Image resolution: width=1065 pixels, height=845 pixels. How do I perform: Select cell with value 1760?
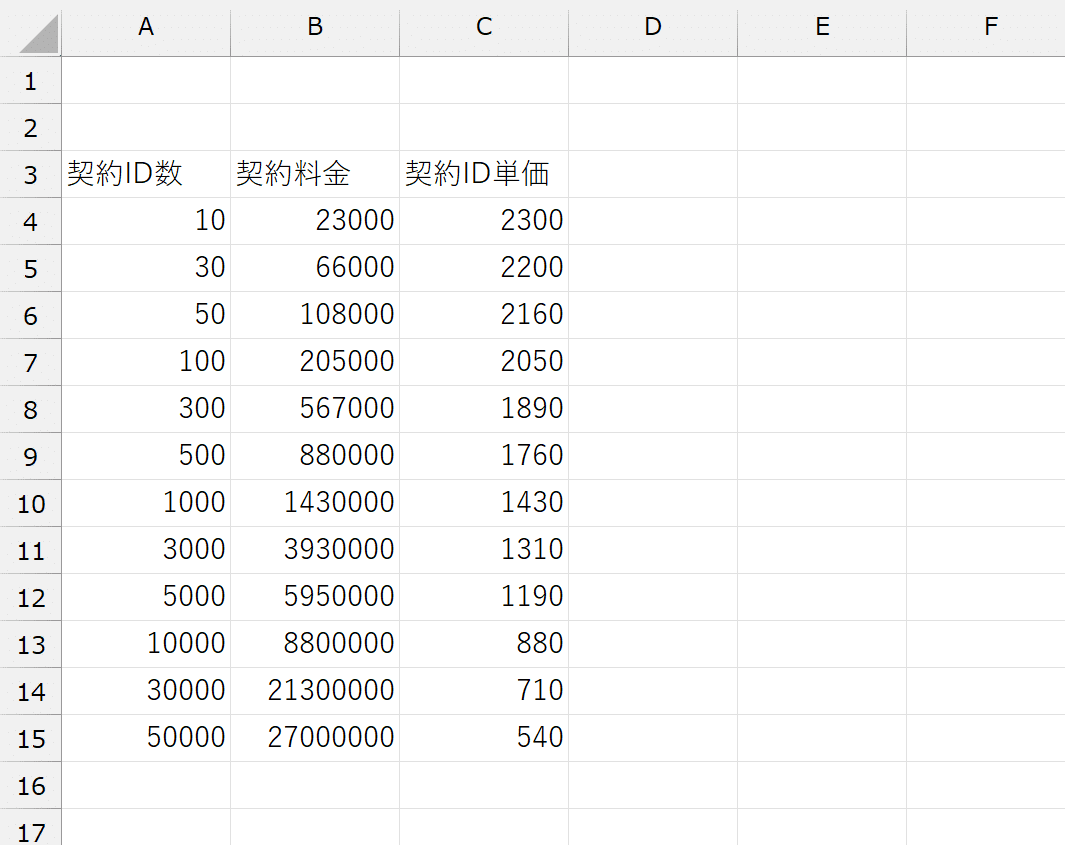484,456
